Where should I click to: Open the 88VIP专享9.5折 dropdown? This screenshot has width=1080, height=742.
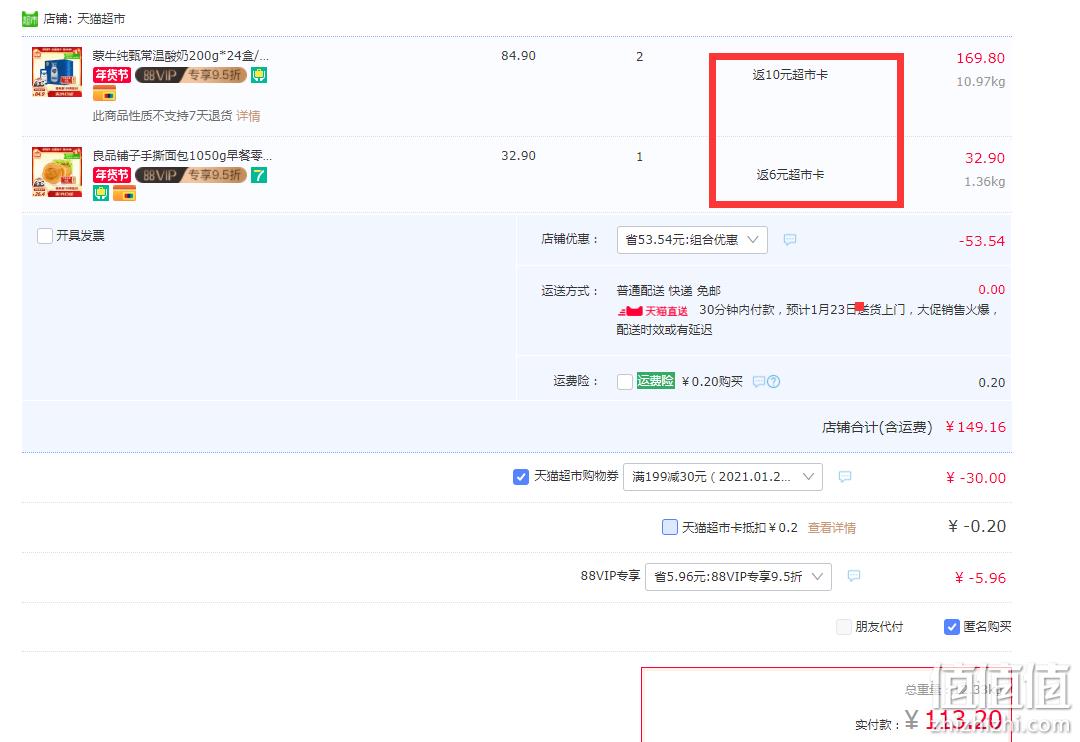(x=738, y=577)
